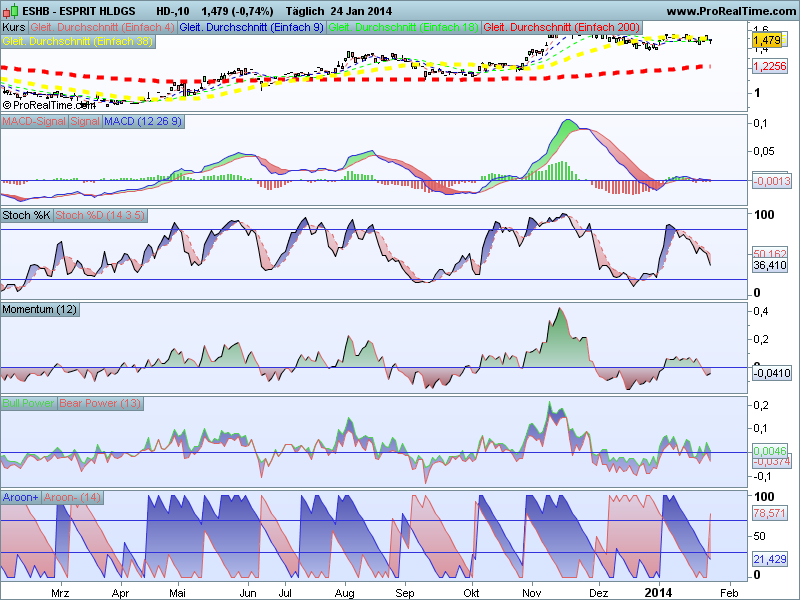
Task: Toggle Gleit. Durchschnitt (Einfach 9) legend
Action: [252, 27]
